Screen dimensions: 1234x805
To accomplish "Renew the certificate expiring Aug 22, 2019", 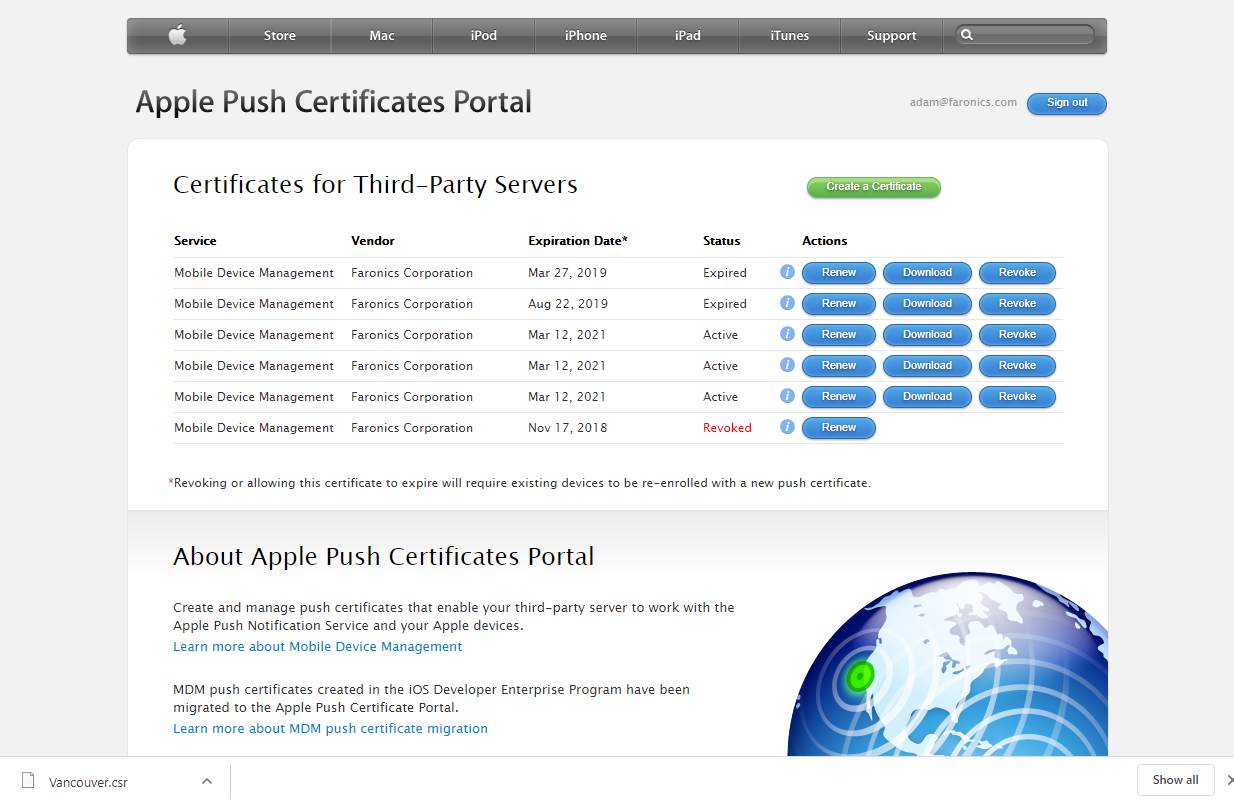I will click(x=839, y=304).
